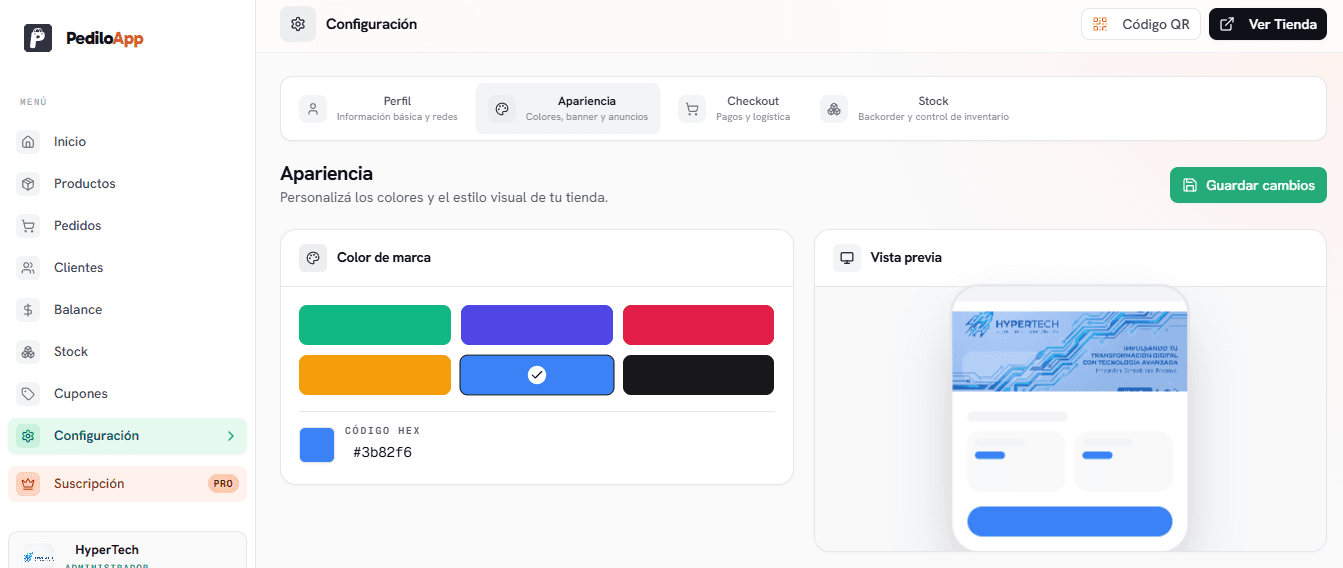Click the HyperTech account name
1343x568 pixels.
click(x=107, y=550)
